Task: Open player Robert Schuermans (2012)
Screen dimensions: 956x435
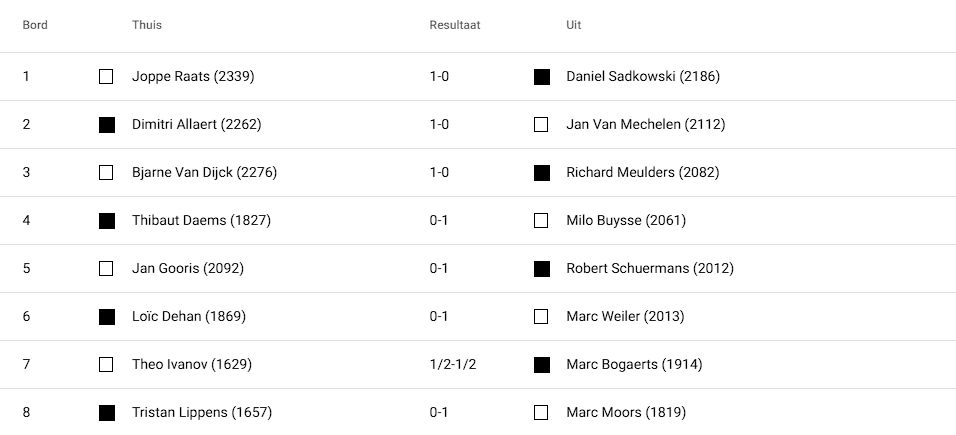Action: click(x=650, y=269)
